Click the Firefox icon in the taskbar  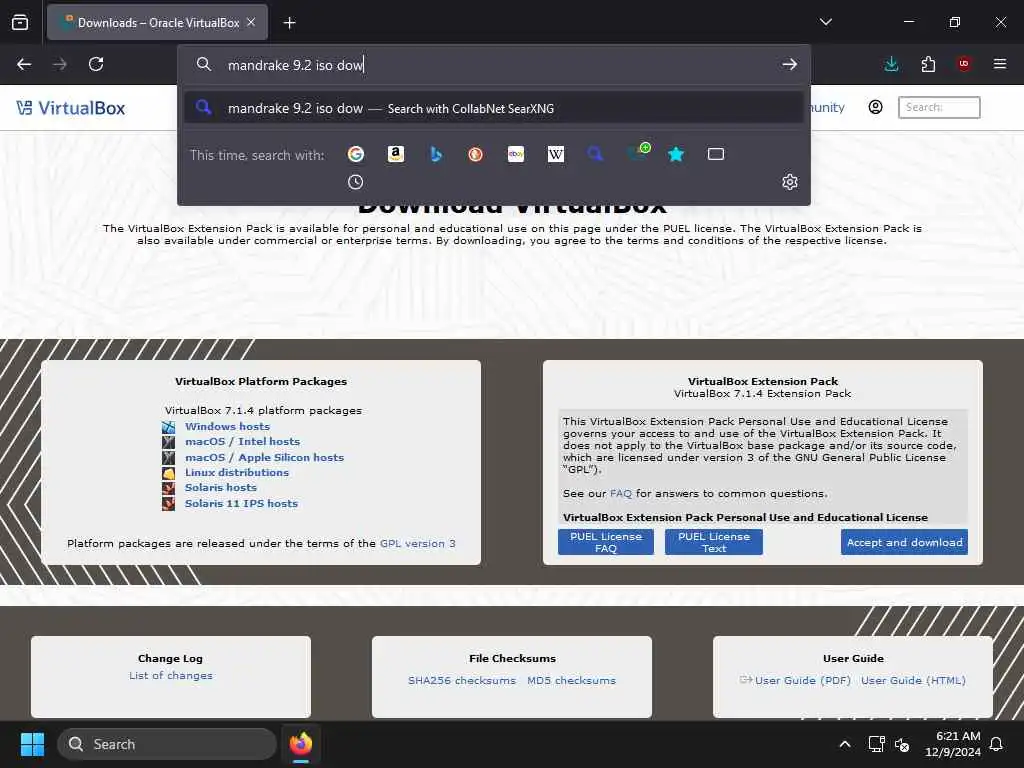(300, 744)
